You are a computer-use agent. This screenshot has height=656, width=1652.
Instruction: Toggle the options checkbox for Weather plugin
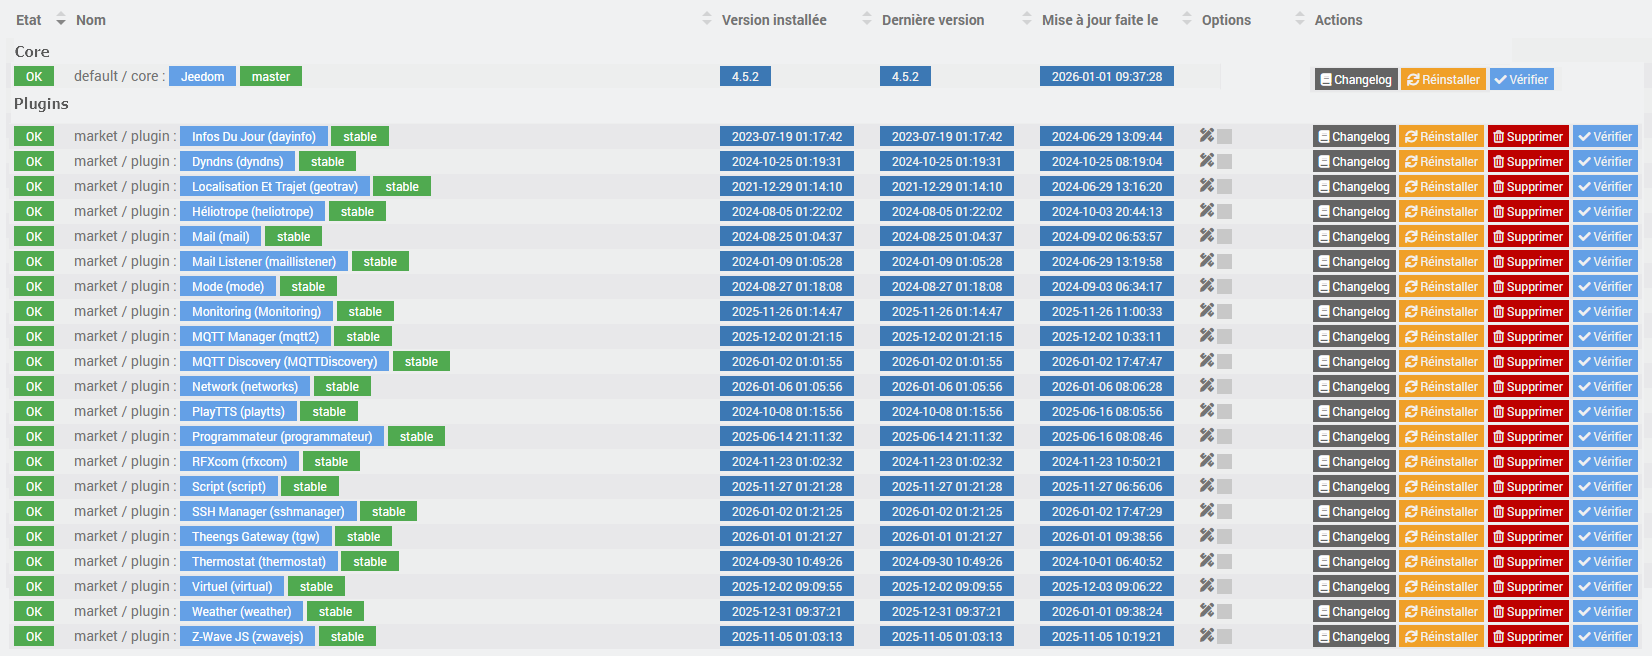tap(1225, 612)
